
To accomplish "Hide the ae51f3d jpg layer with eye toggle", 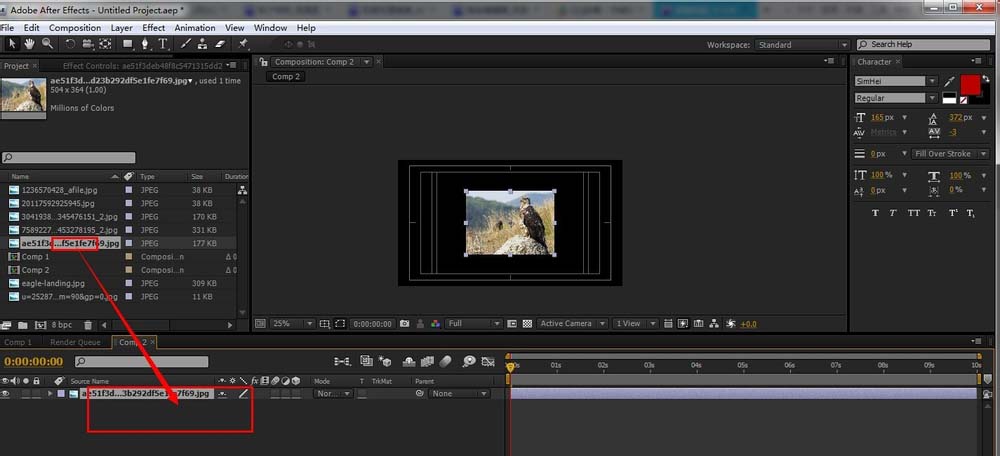I will tap(6, 394).
